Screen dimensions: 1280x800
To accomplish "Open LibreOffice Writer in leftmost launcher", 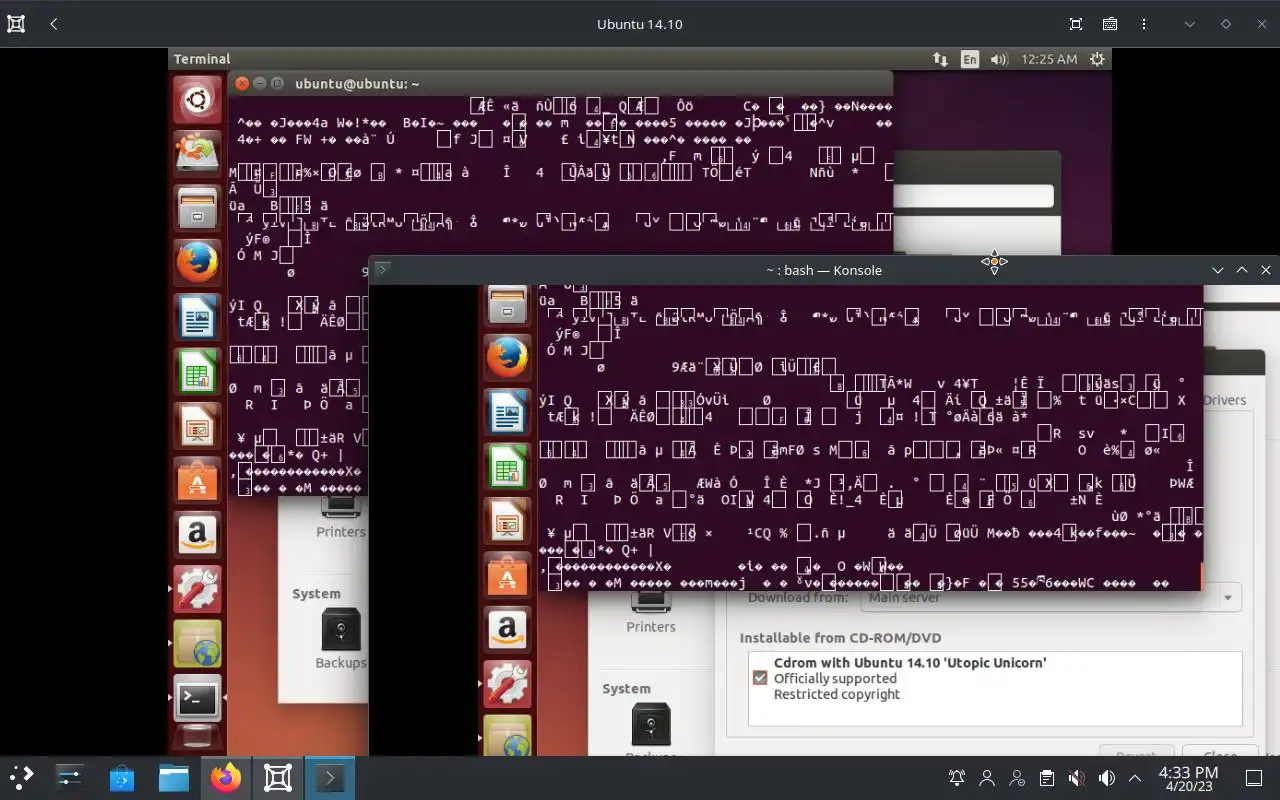I will click(x=197, y=317).
